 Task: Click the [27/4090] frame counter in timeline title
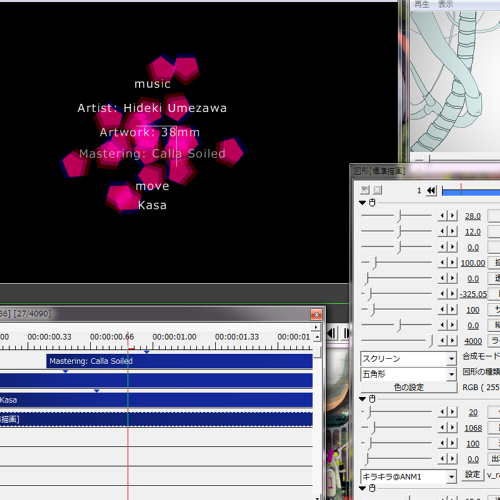point(32,314)
